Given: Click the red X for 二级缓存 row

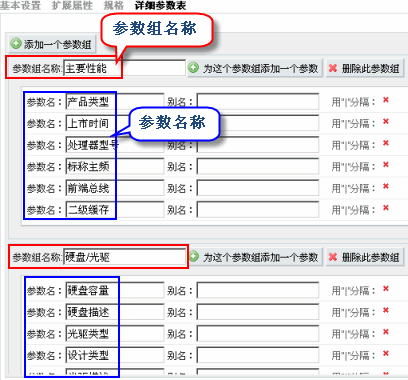Looking at the screenshot, I should coord(386,208).
